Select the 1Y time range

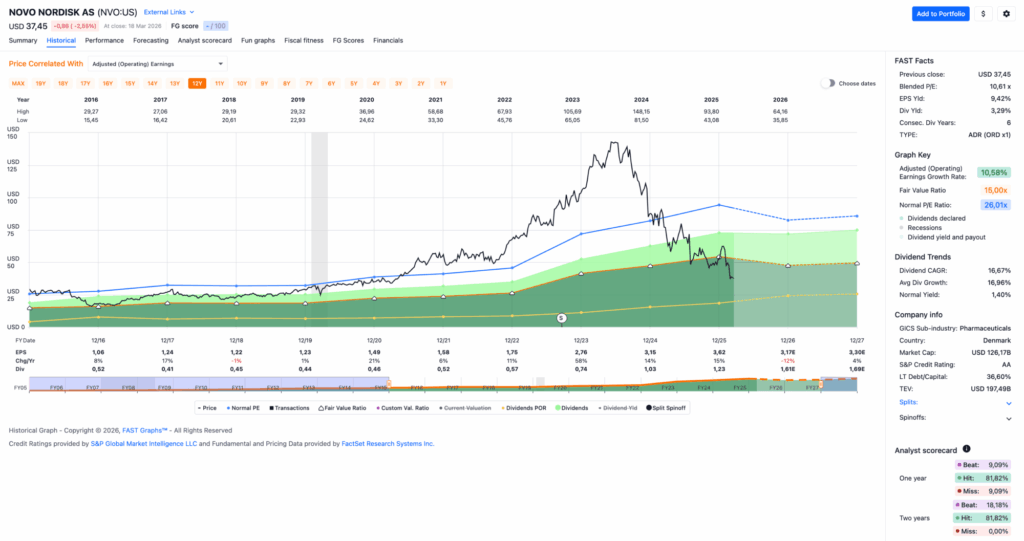point(443,84)
